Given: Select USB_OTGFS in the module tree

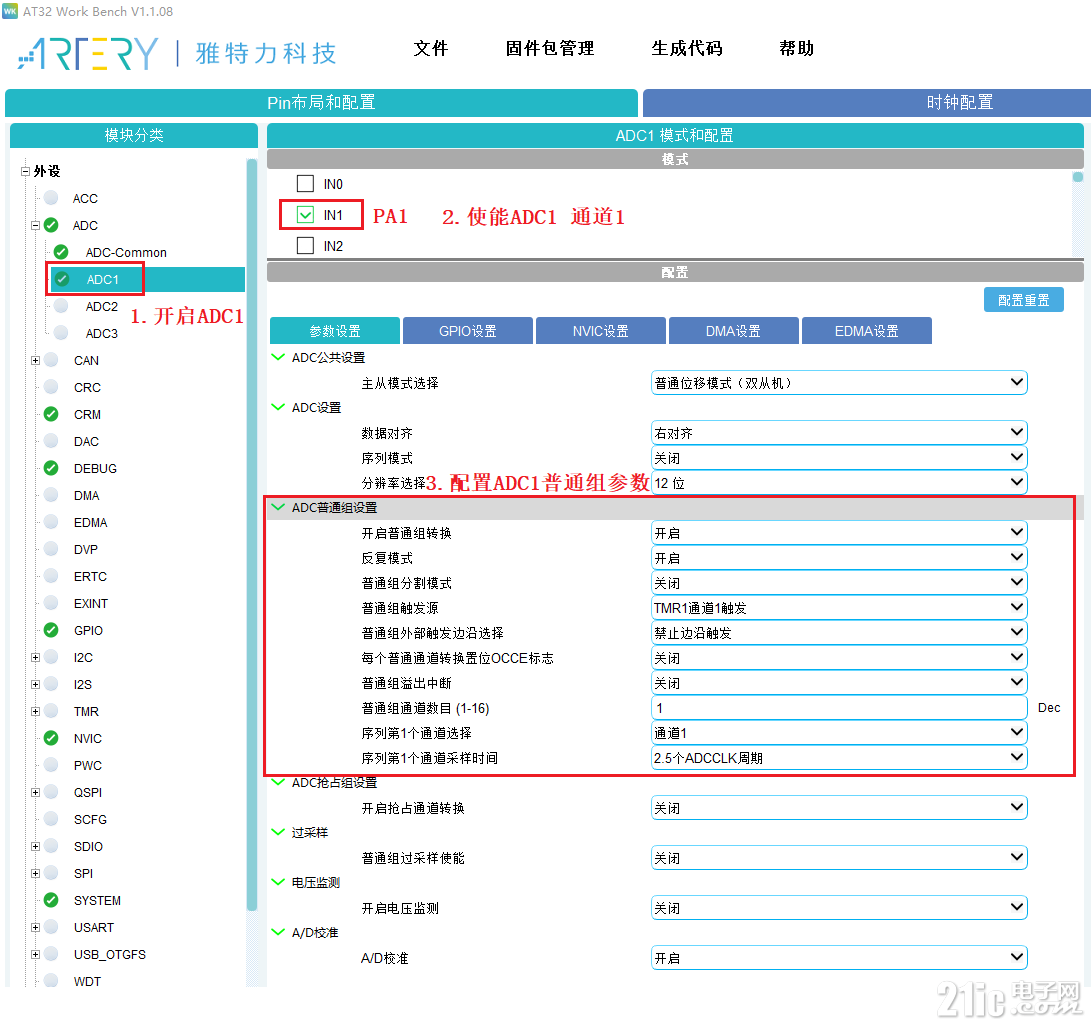Looking at the screenshot, I should (110, 954).
